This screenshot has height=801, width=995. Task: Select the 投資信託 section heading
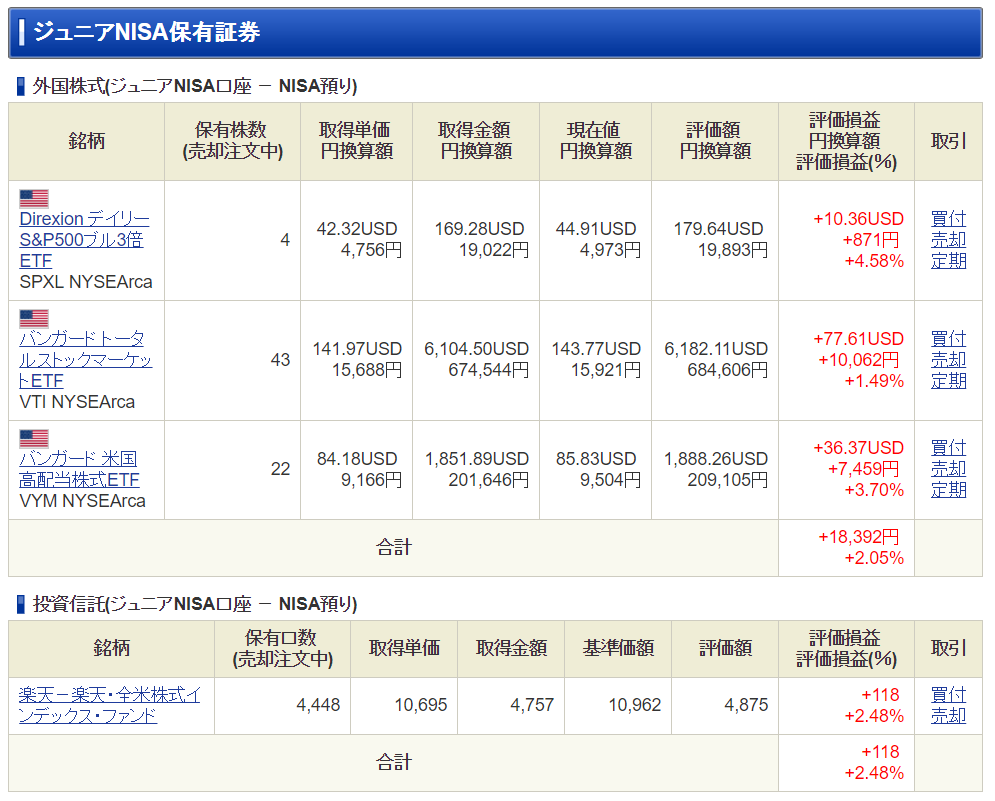click(x=195, y=604)
